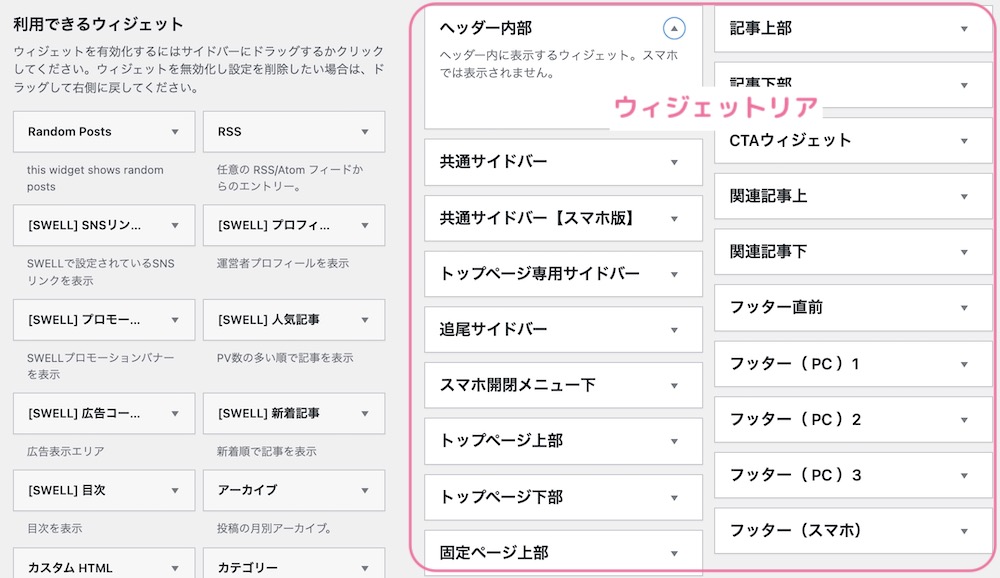1000x578 pixels.
Task: Open the RSS widget dropdown arrow
Action: point(365,132)
